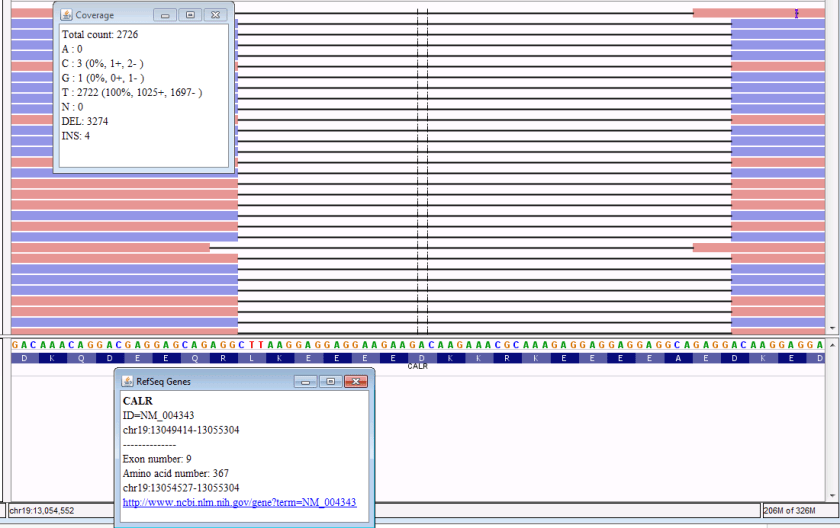Click the chr19:13,054,552 position status field
This screenshot has height=528, width=840.
pyautogui.click(x=60, y=511)
